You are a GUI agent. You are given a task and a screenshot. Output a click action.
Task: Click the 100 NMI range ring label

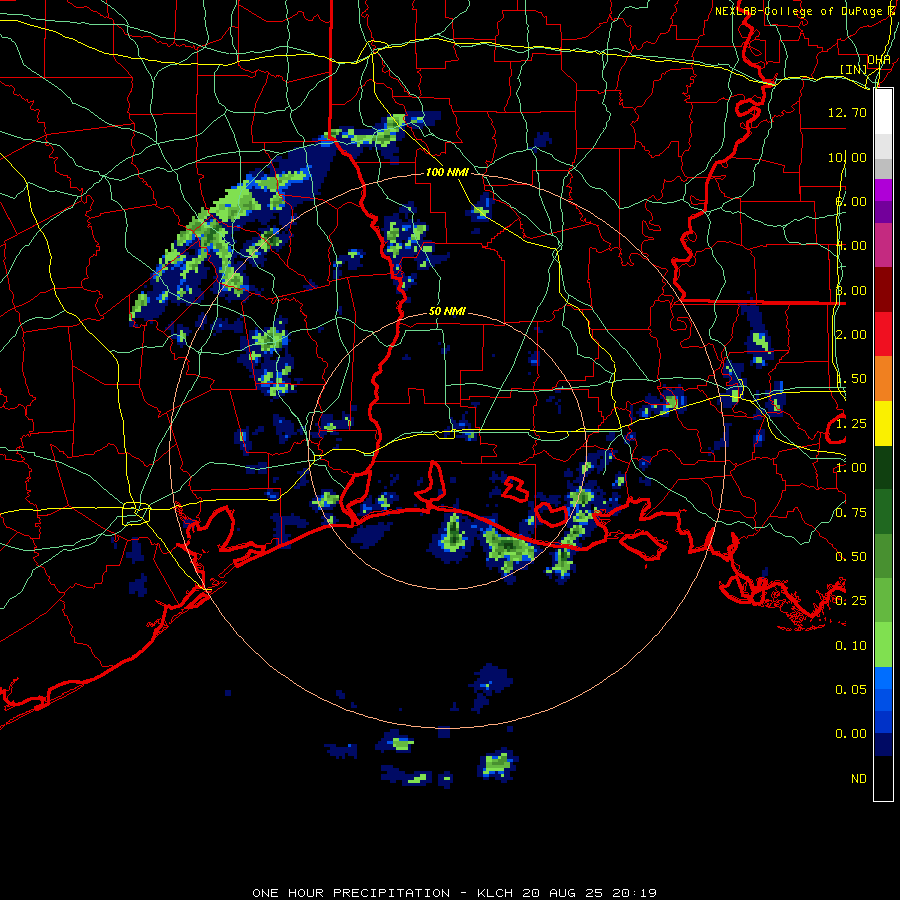click(446, 172)
